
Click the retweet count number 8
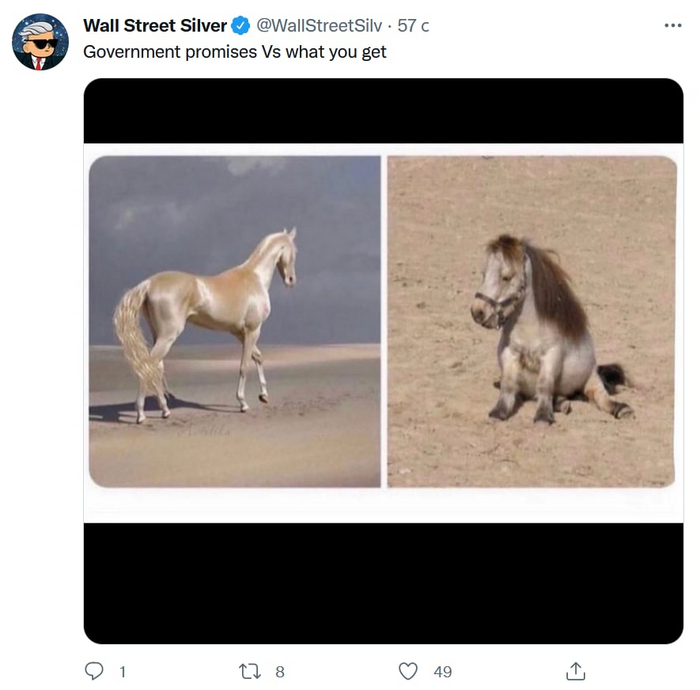click(280, 672)
